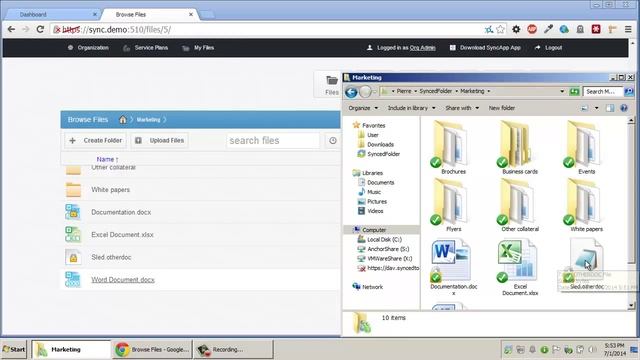Click the Marketing breadcrumb in Browse Files
Image resolution: width=640 pixels, height=360 pixels.
[x=148, y=120]
